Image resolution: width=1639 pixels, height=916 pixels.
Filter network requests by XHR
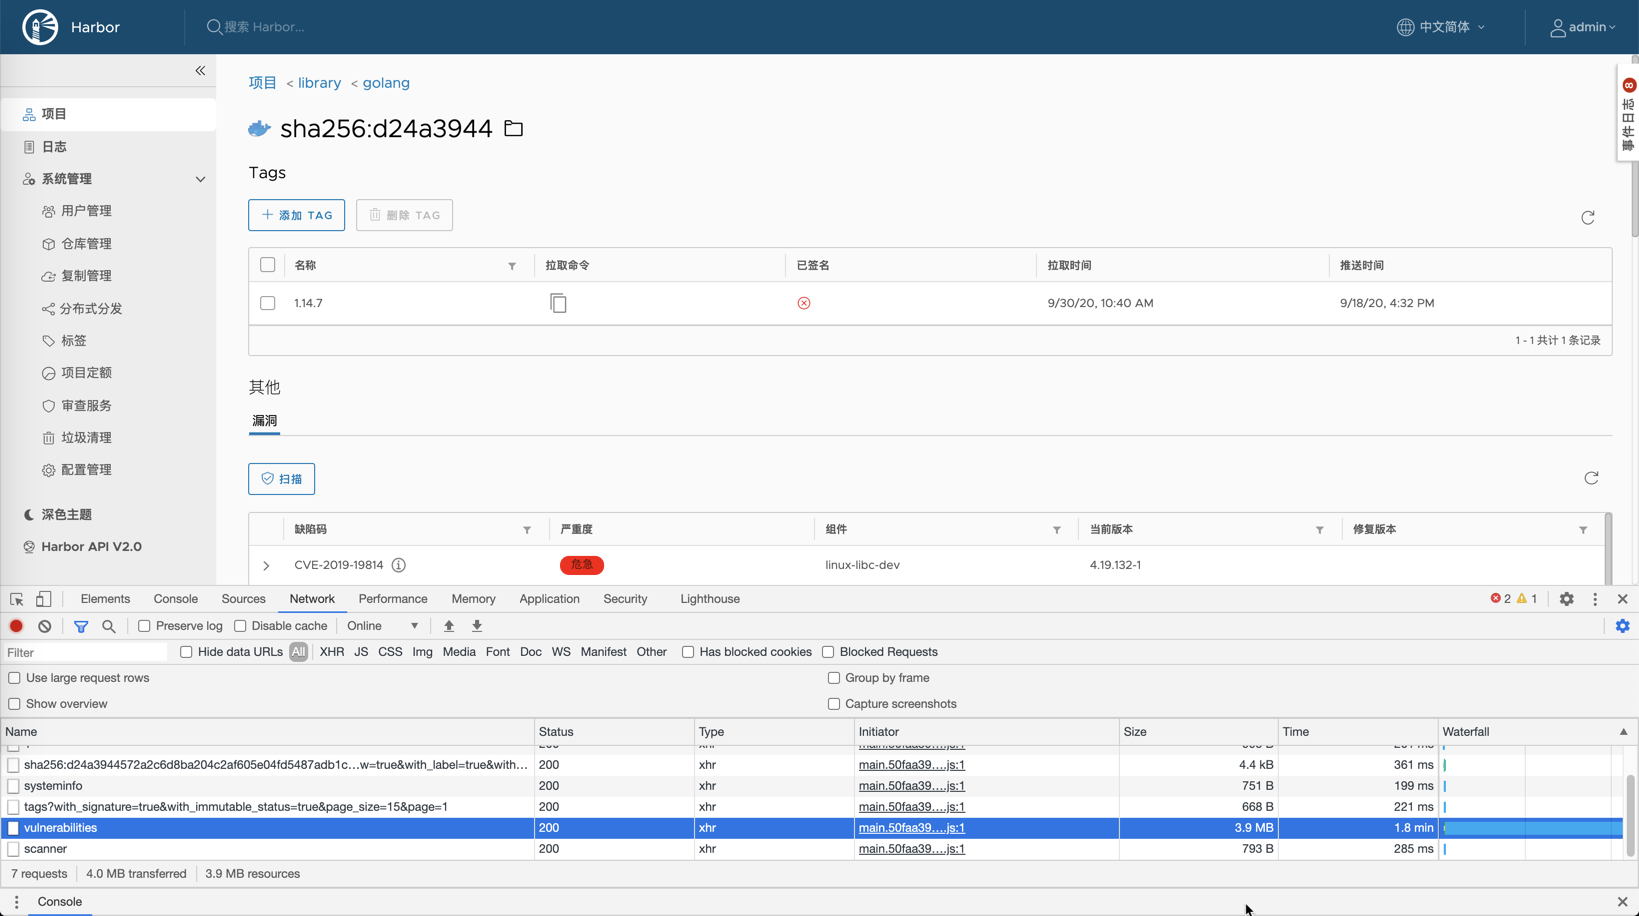[x=332, y=652]
